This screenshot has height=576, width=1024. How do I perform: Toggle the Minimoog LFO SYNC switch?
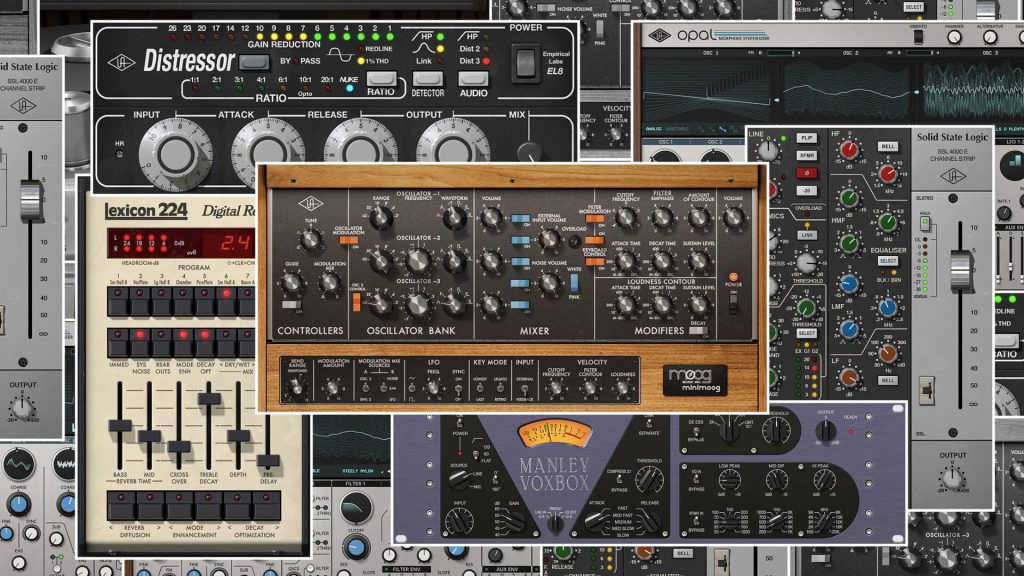pyautogui.click(x=458, y=388)
